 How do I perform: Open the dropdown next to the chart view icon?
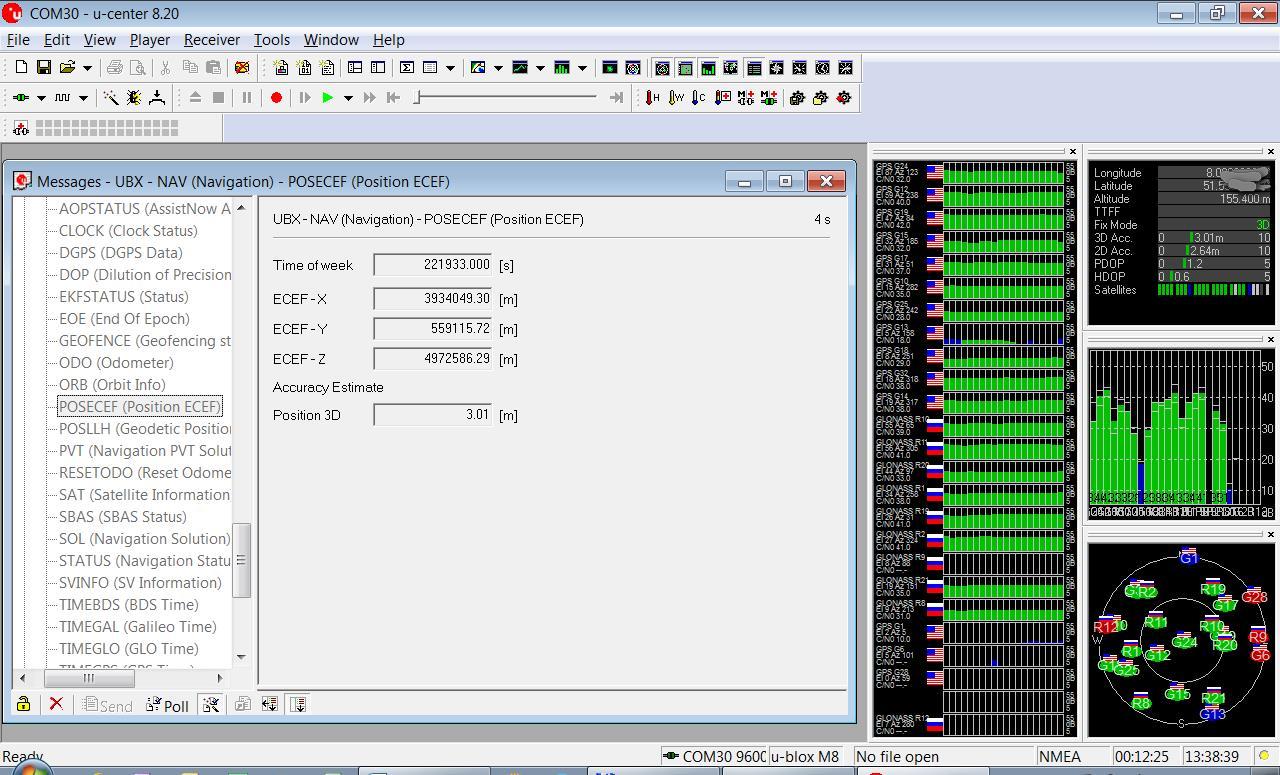pos(540,68)
